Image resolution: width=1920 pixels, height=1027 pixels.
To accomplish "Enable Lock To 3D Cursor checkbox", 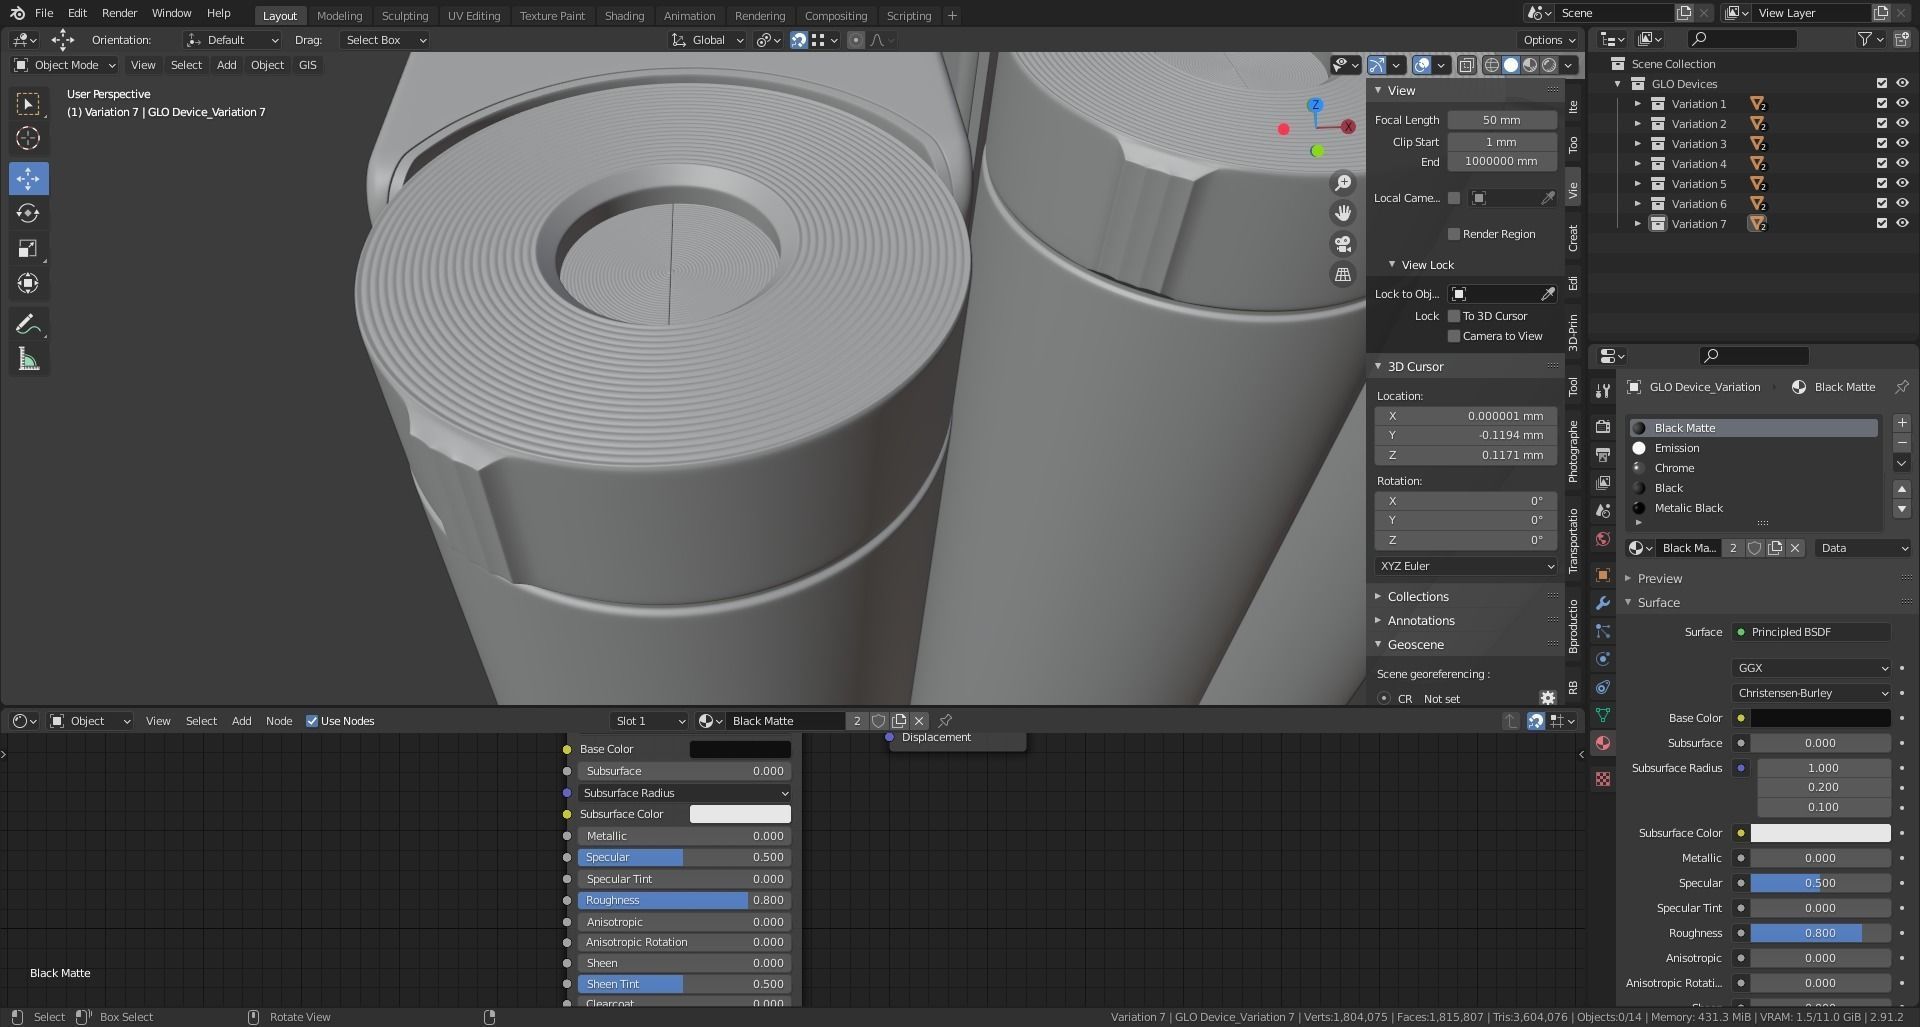I will (1454, 316).
